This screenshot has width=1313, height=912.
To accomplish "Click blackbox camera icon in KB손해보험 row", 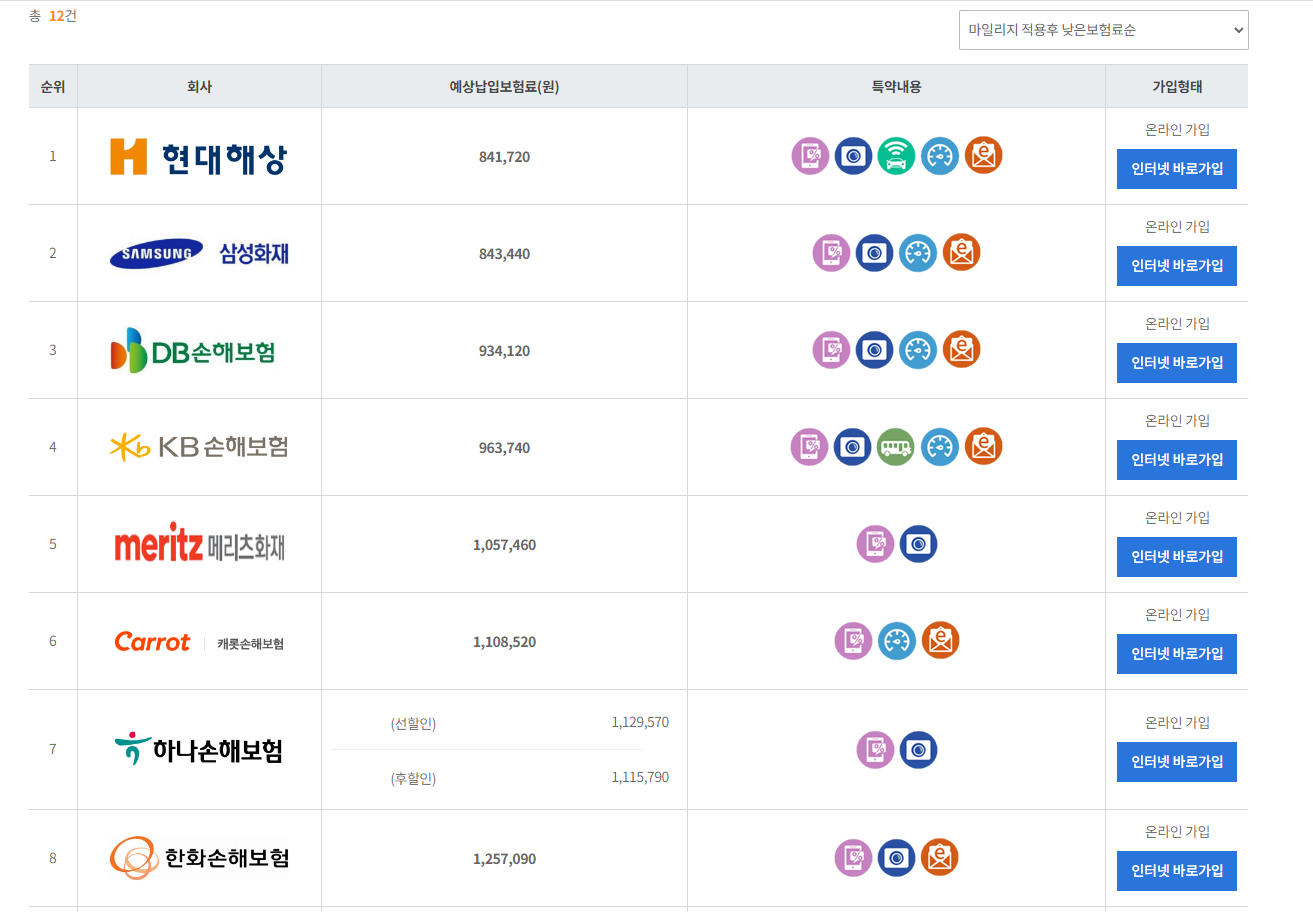I will [x=853, y=447].
